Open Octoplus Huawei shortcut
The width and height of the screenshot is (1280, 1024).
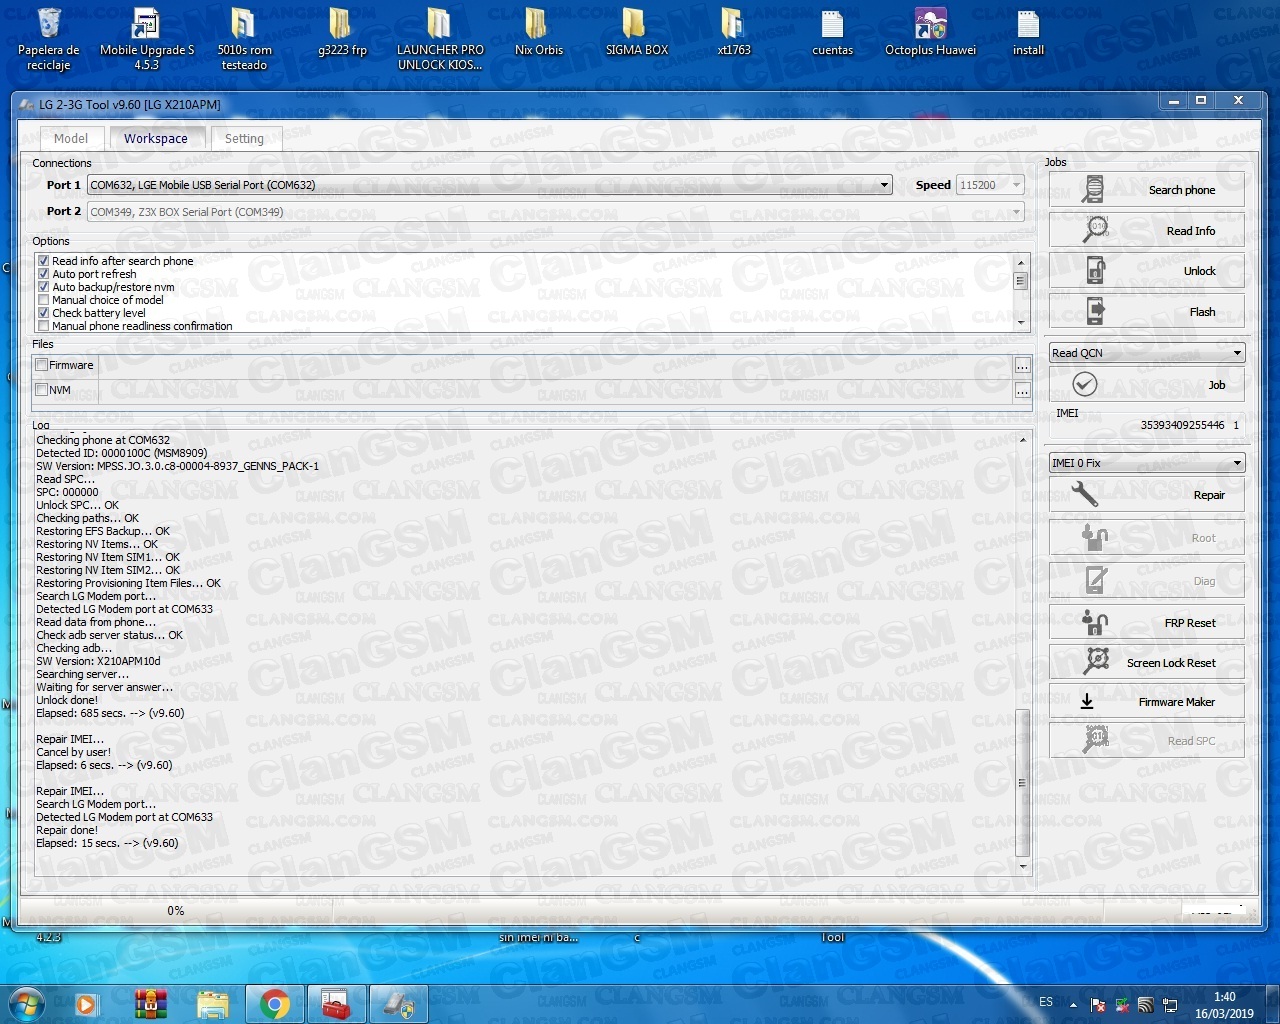click(930, 33)
